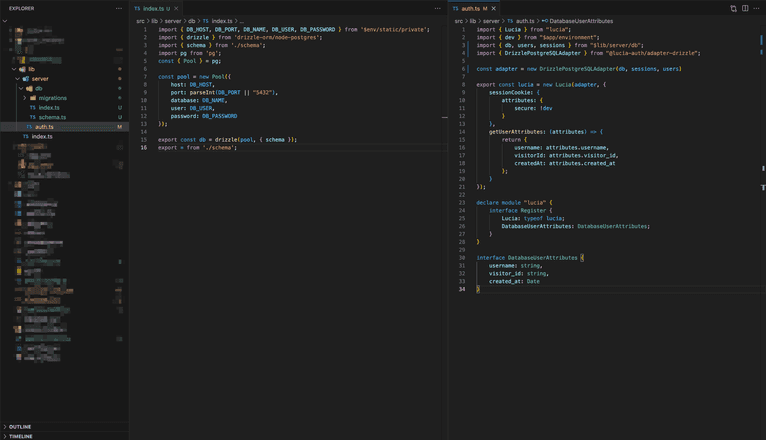766x440 pixels.
Task: Switch to the index.ts tab
Action: 153,8
